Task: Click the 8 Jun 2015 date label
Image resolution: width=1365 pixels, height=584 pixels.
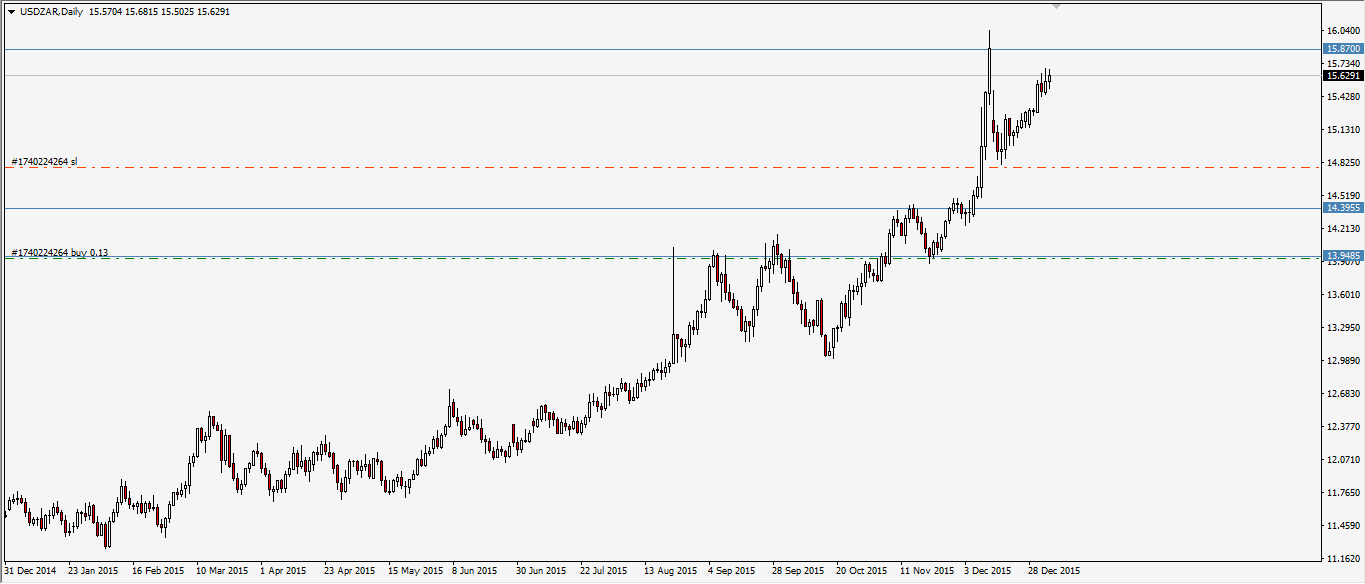Action: pyautogui.click(x=475, y=571)
